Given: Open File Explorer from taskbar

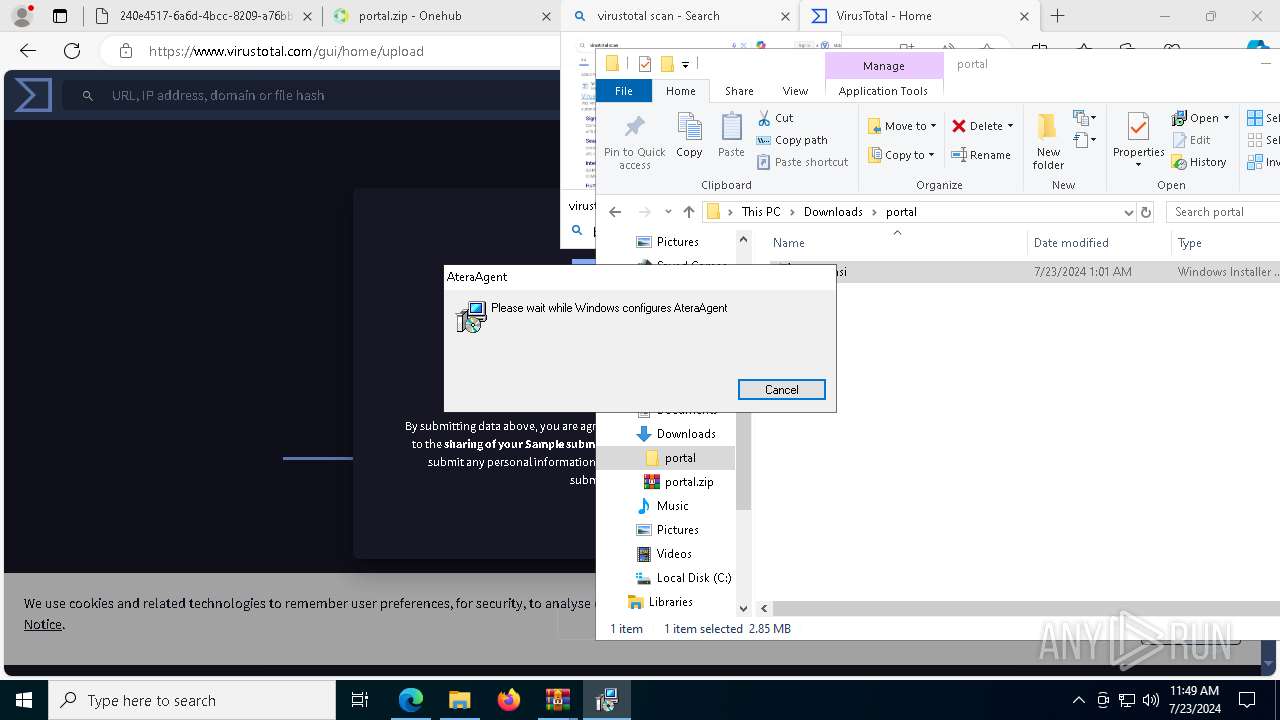Looking at the screenshot, I should tap(459, 700).
